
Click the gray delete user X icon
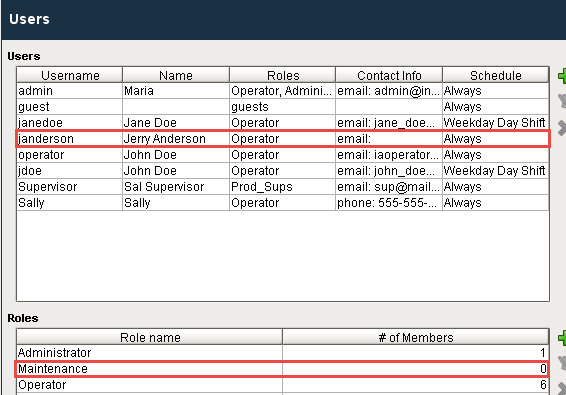562,128
